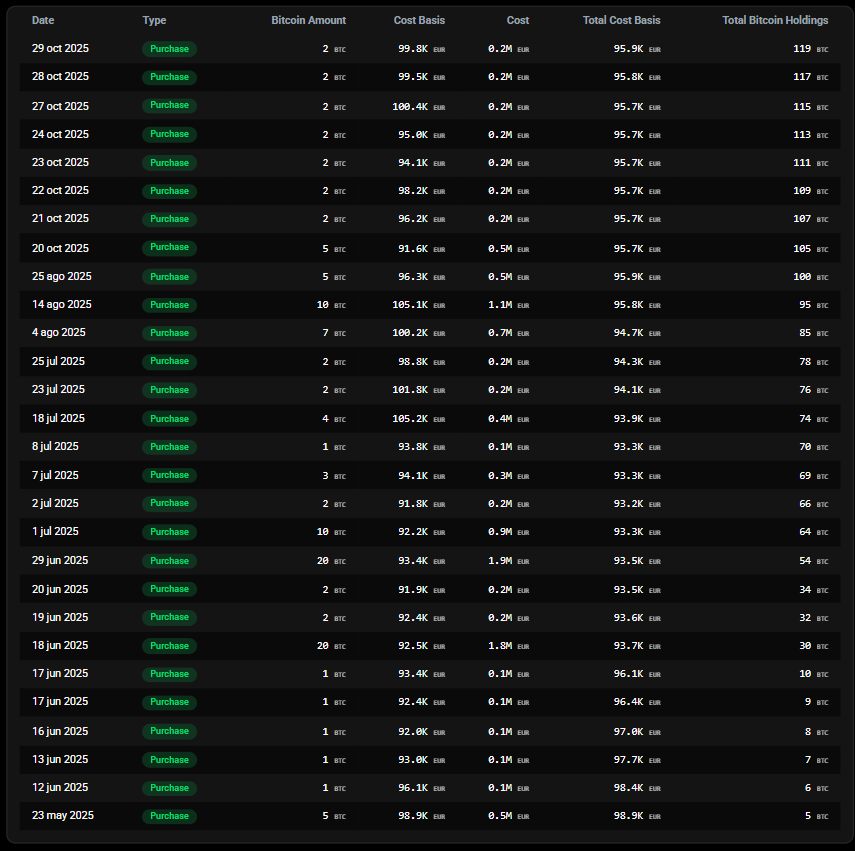Click the Cost Basis column header
Image resolution: width=855 pixels, height=851 pixels.
pos(419,20)
